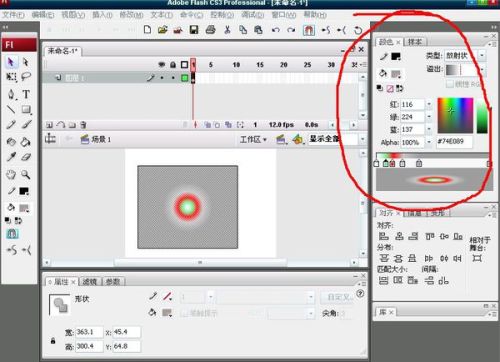Open the Edit Symbols dropdown icon
The height and width of the screenshot is (362, 500).
[x=298, y=139]
